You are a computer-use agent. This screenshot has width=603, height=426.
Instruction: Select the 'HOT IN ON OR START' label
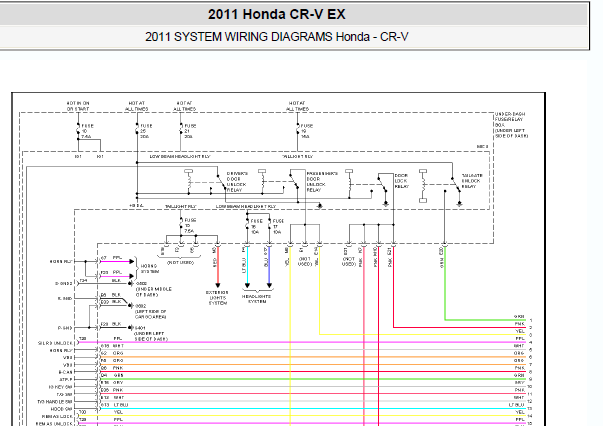pos(78,106)
